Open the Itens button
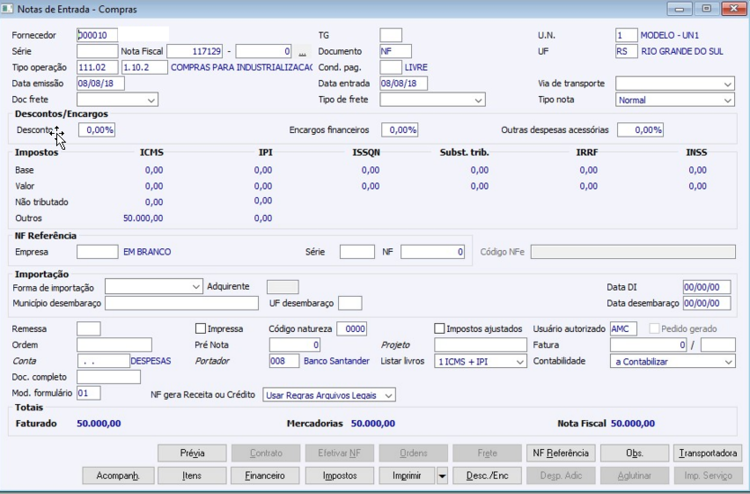The image size is (750, 494). pos(192,476)
